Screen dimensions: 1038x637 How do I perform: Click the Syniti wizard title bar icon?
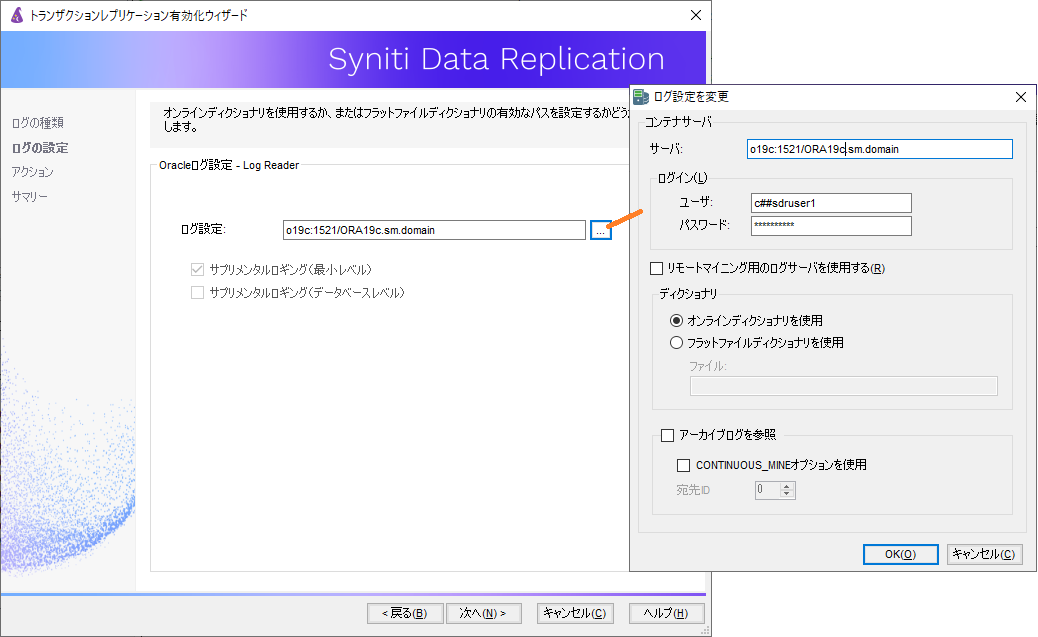click(x=15, y=16)
